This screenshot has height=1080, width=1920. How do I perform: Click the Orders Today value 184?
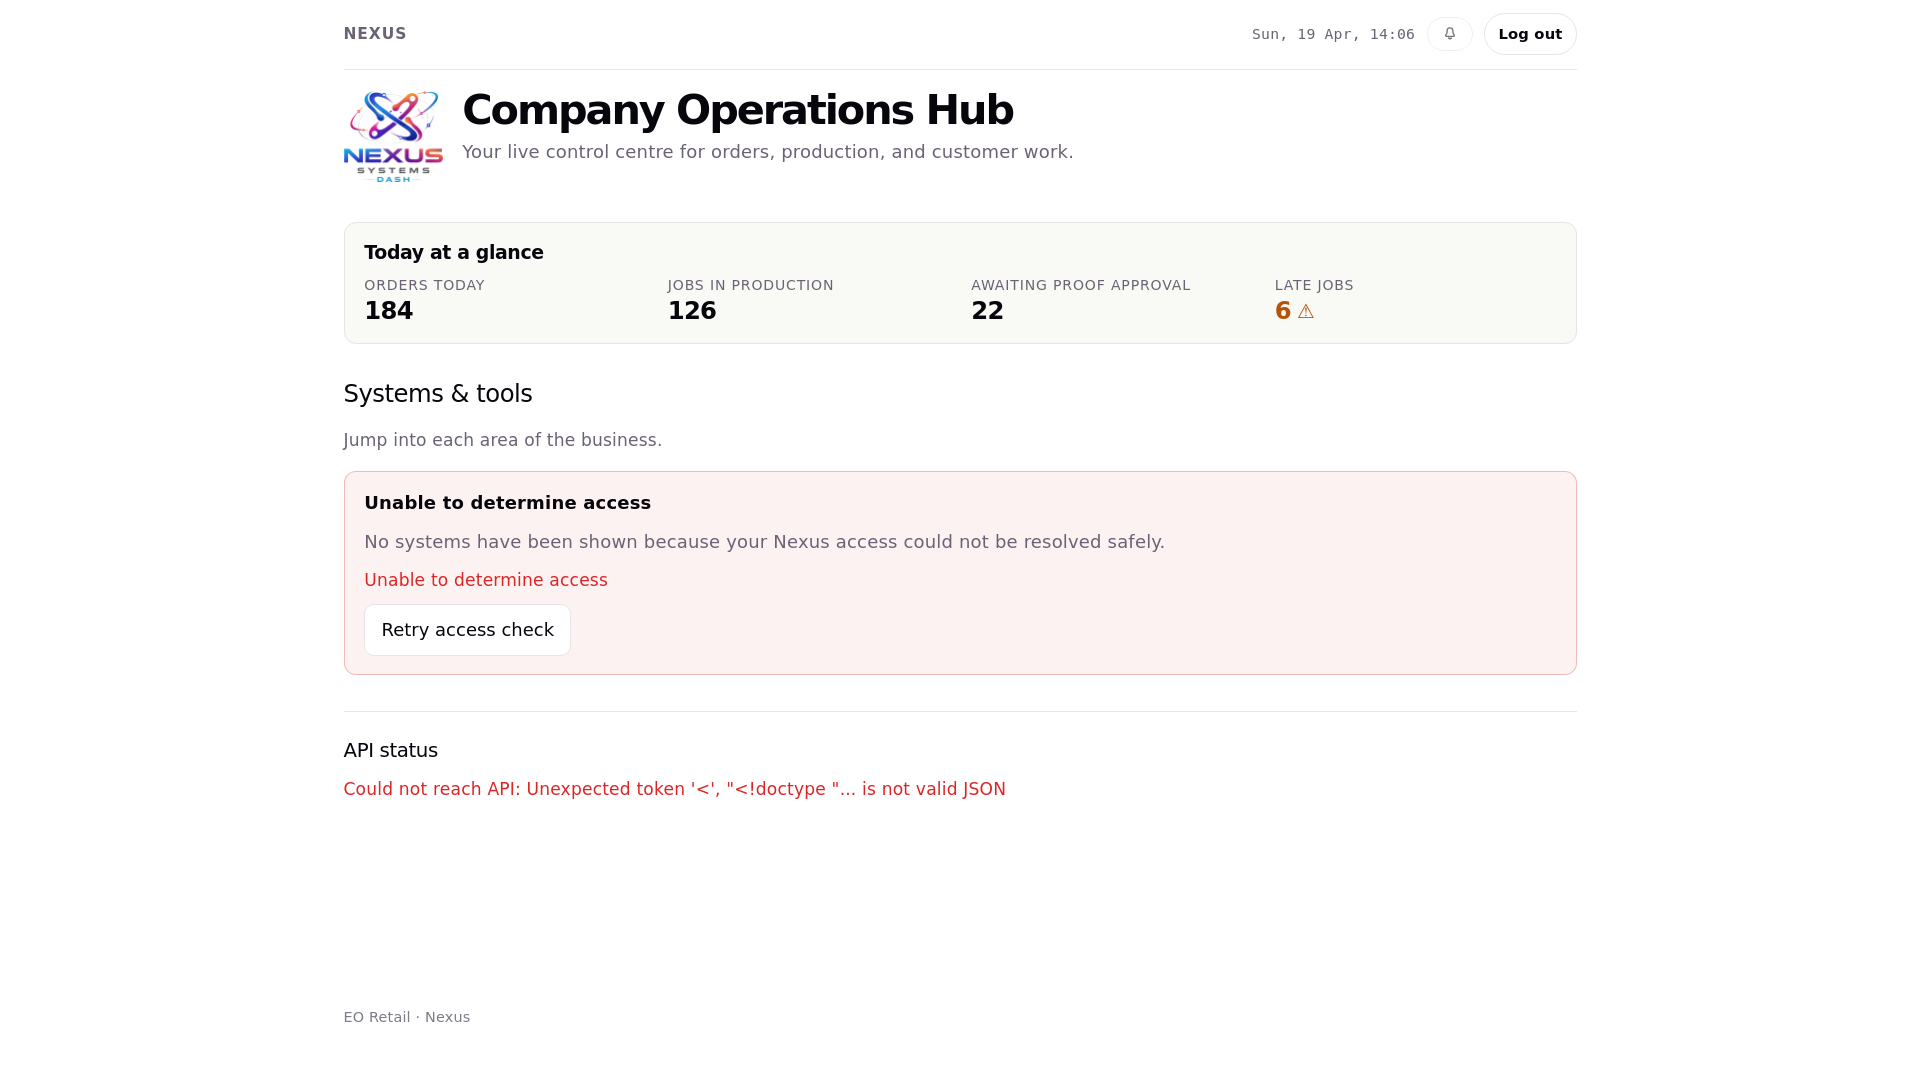tap(388, 311)
